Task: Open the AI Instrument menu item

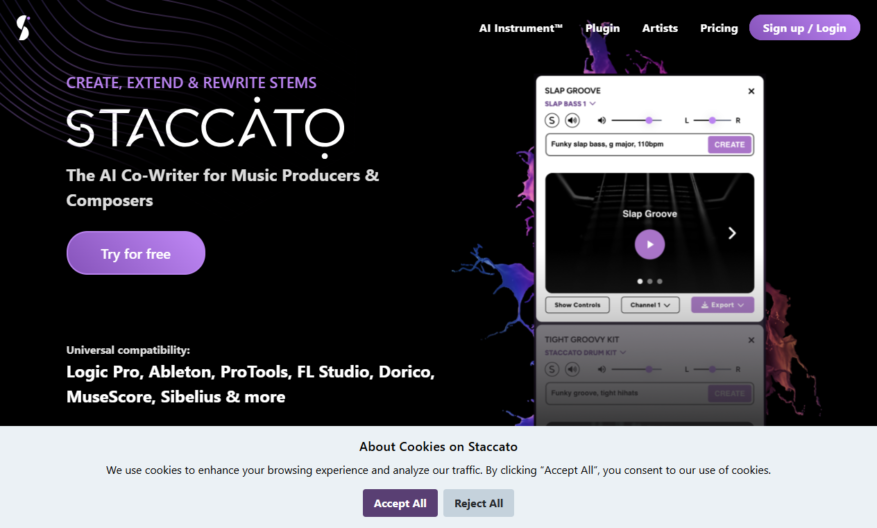Action: [521, 28]
